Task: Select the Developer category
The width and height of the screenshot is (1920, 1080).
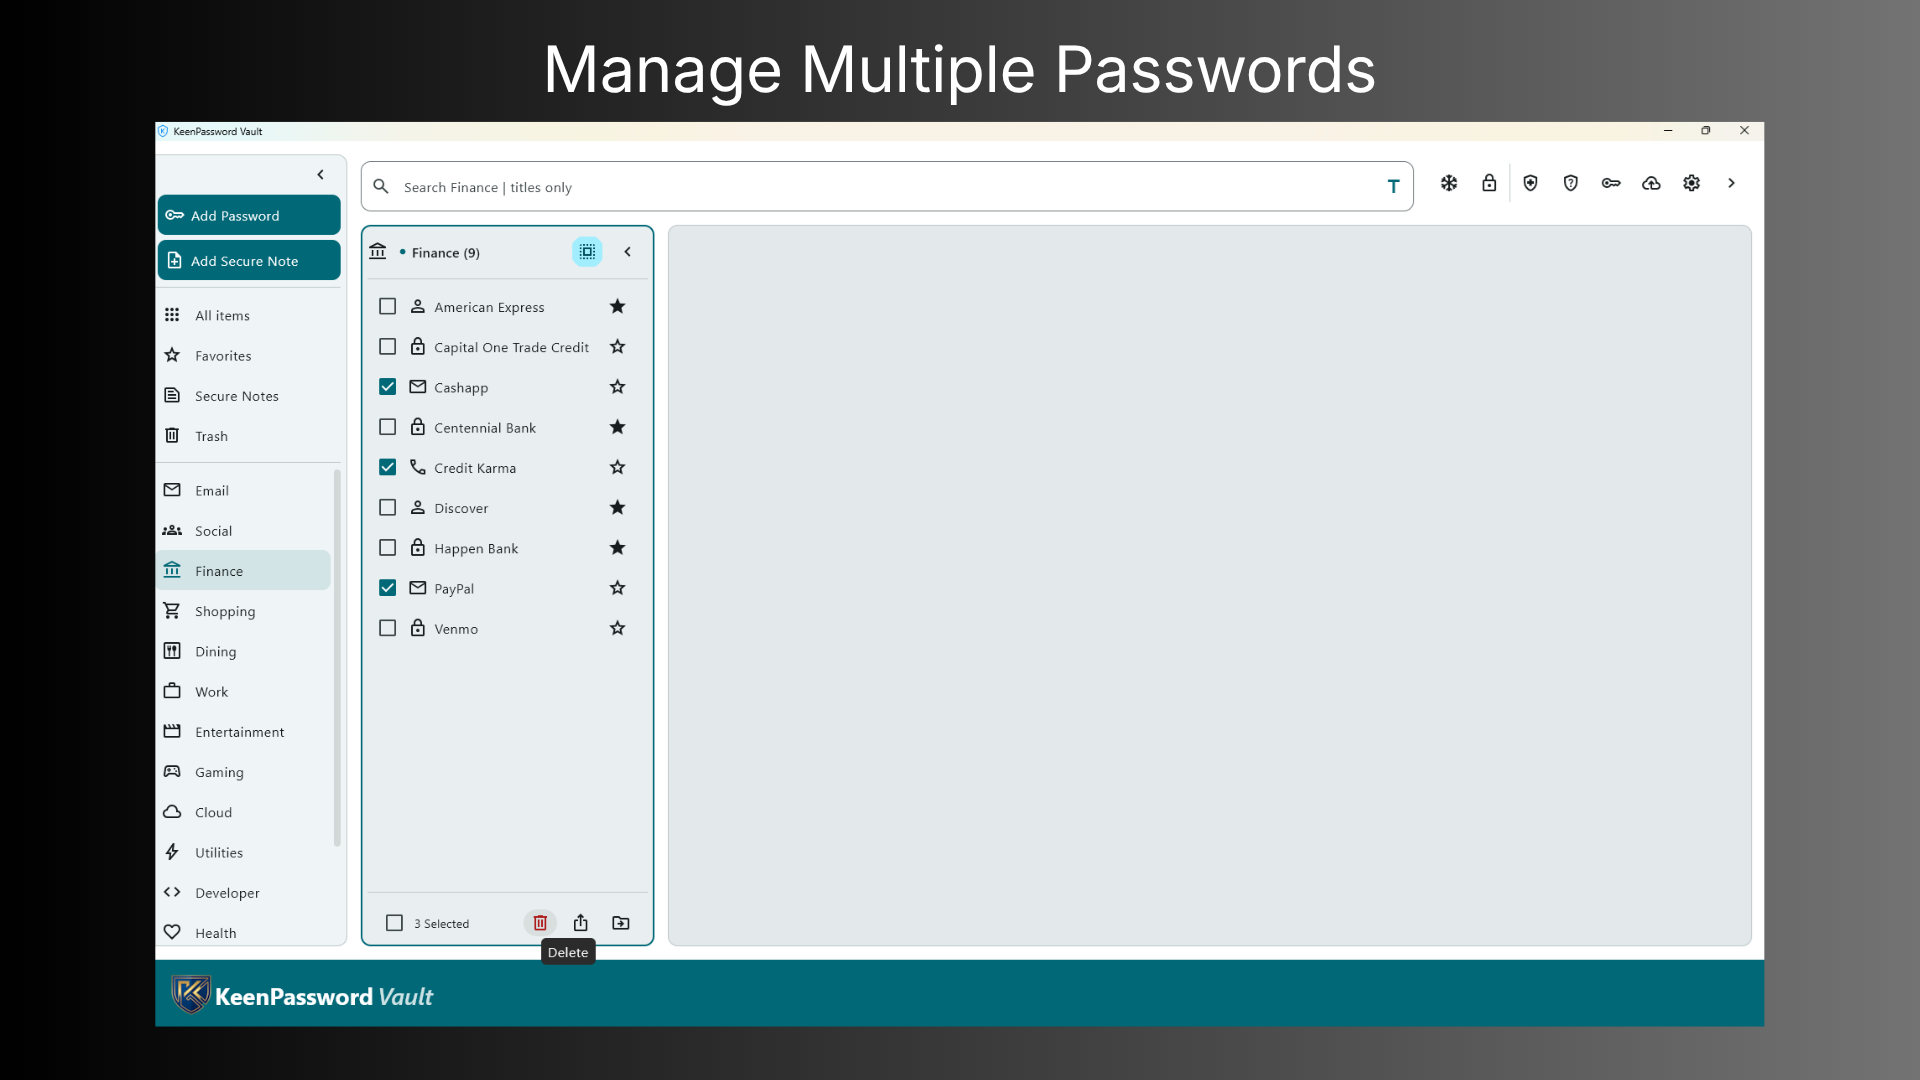Action: [x=244, y=893]
